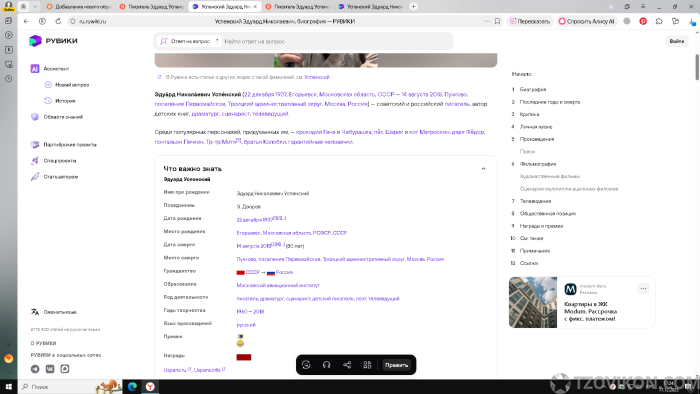Click the Pinterest extension icon
700x394 pixels.
pyautogui.click(x=643, y=21)
